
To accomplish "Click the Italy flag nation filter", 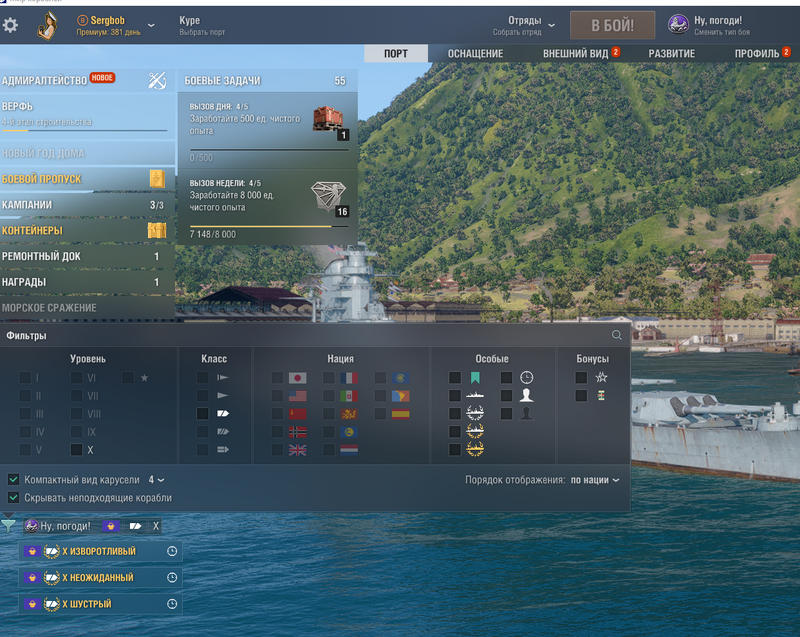I will [349, 396].
